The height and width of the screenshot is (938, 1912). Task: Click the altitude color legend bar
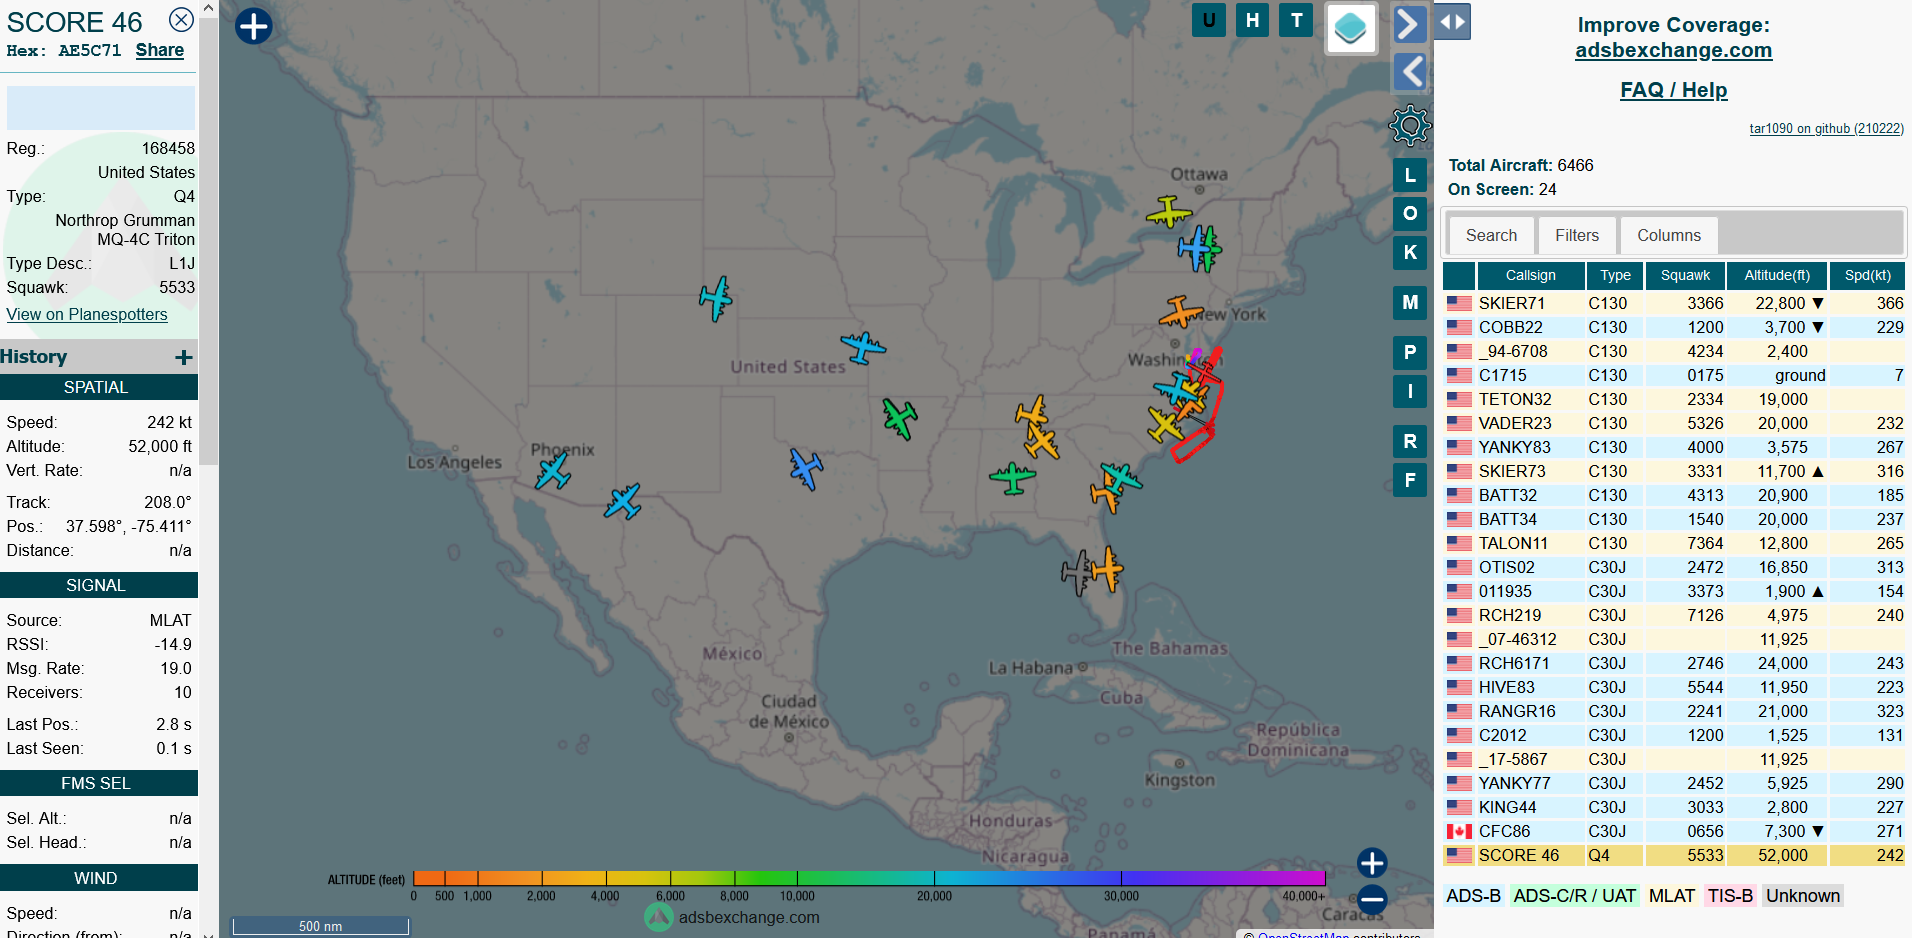(869, 878)
